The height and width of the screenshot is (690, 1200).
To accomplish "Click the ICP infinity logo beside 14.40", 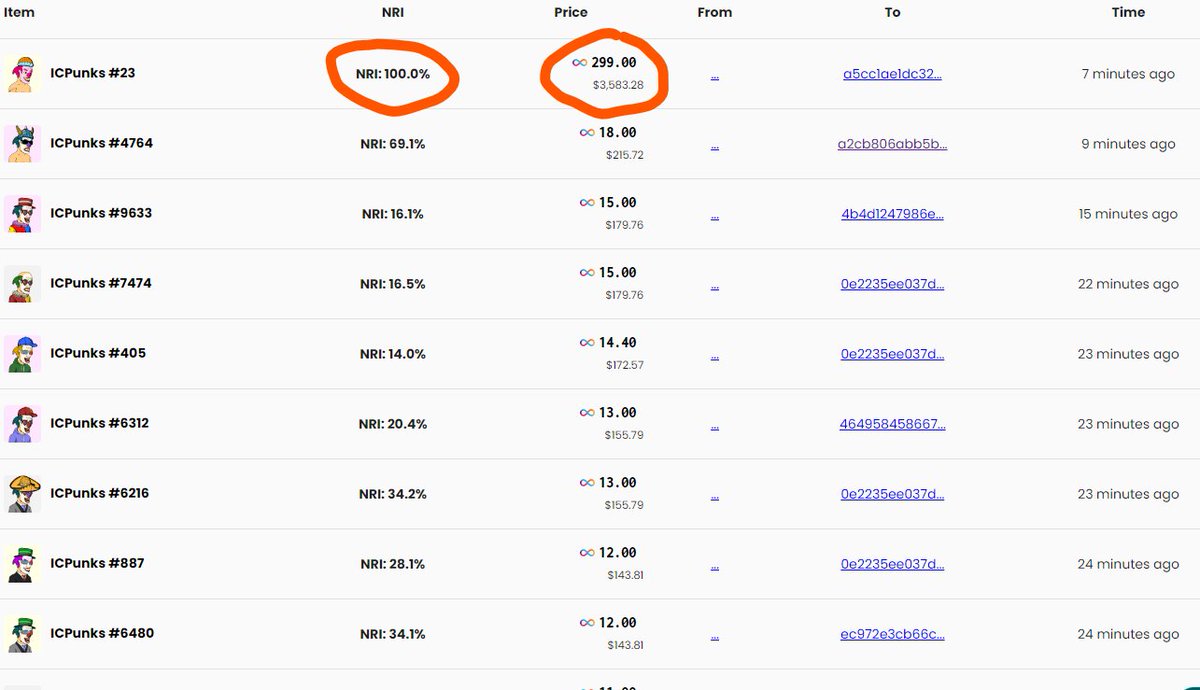I will (x=587, y=343).
